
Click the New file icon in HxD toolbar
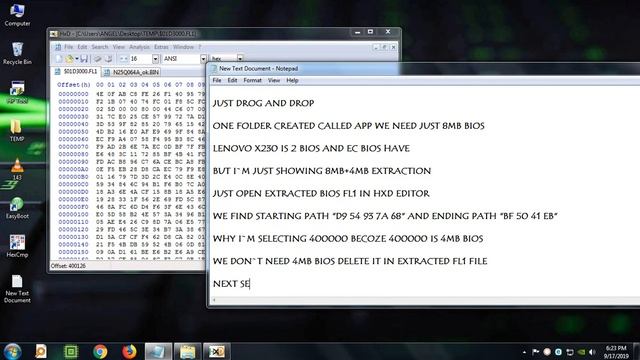point(59,59)
